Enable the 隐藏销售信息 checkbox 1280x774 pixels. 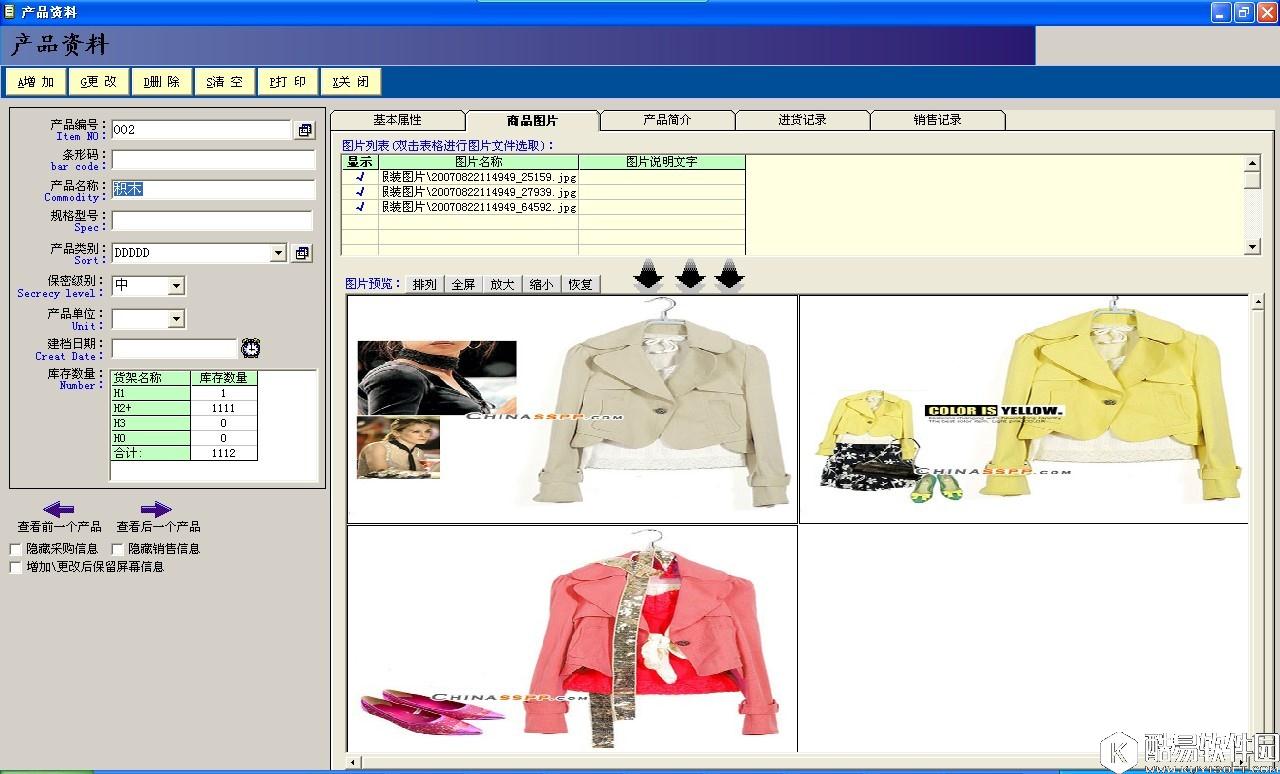(x=117, y=548)
